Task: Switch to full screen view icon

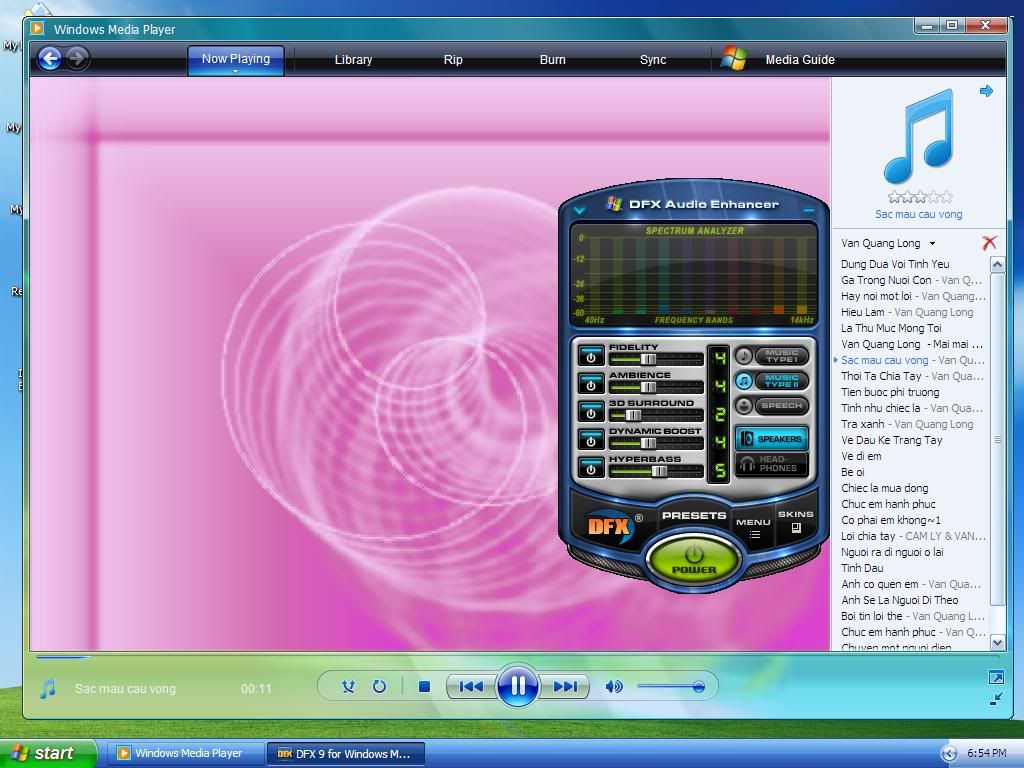Action: (996, 677)
